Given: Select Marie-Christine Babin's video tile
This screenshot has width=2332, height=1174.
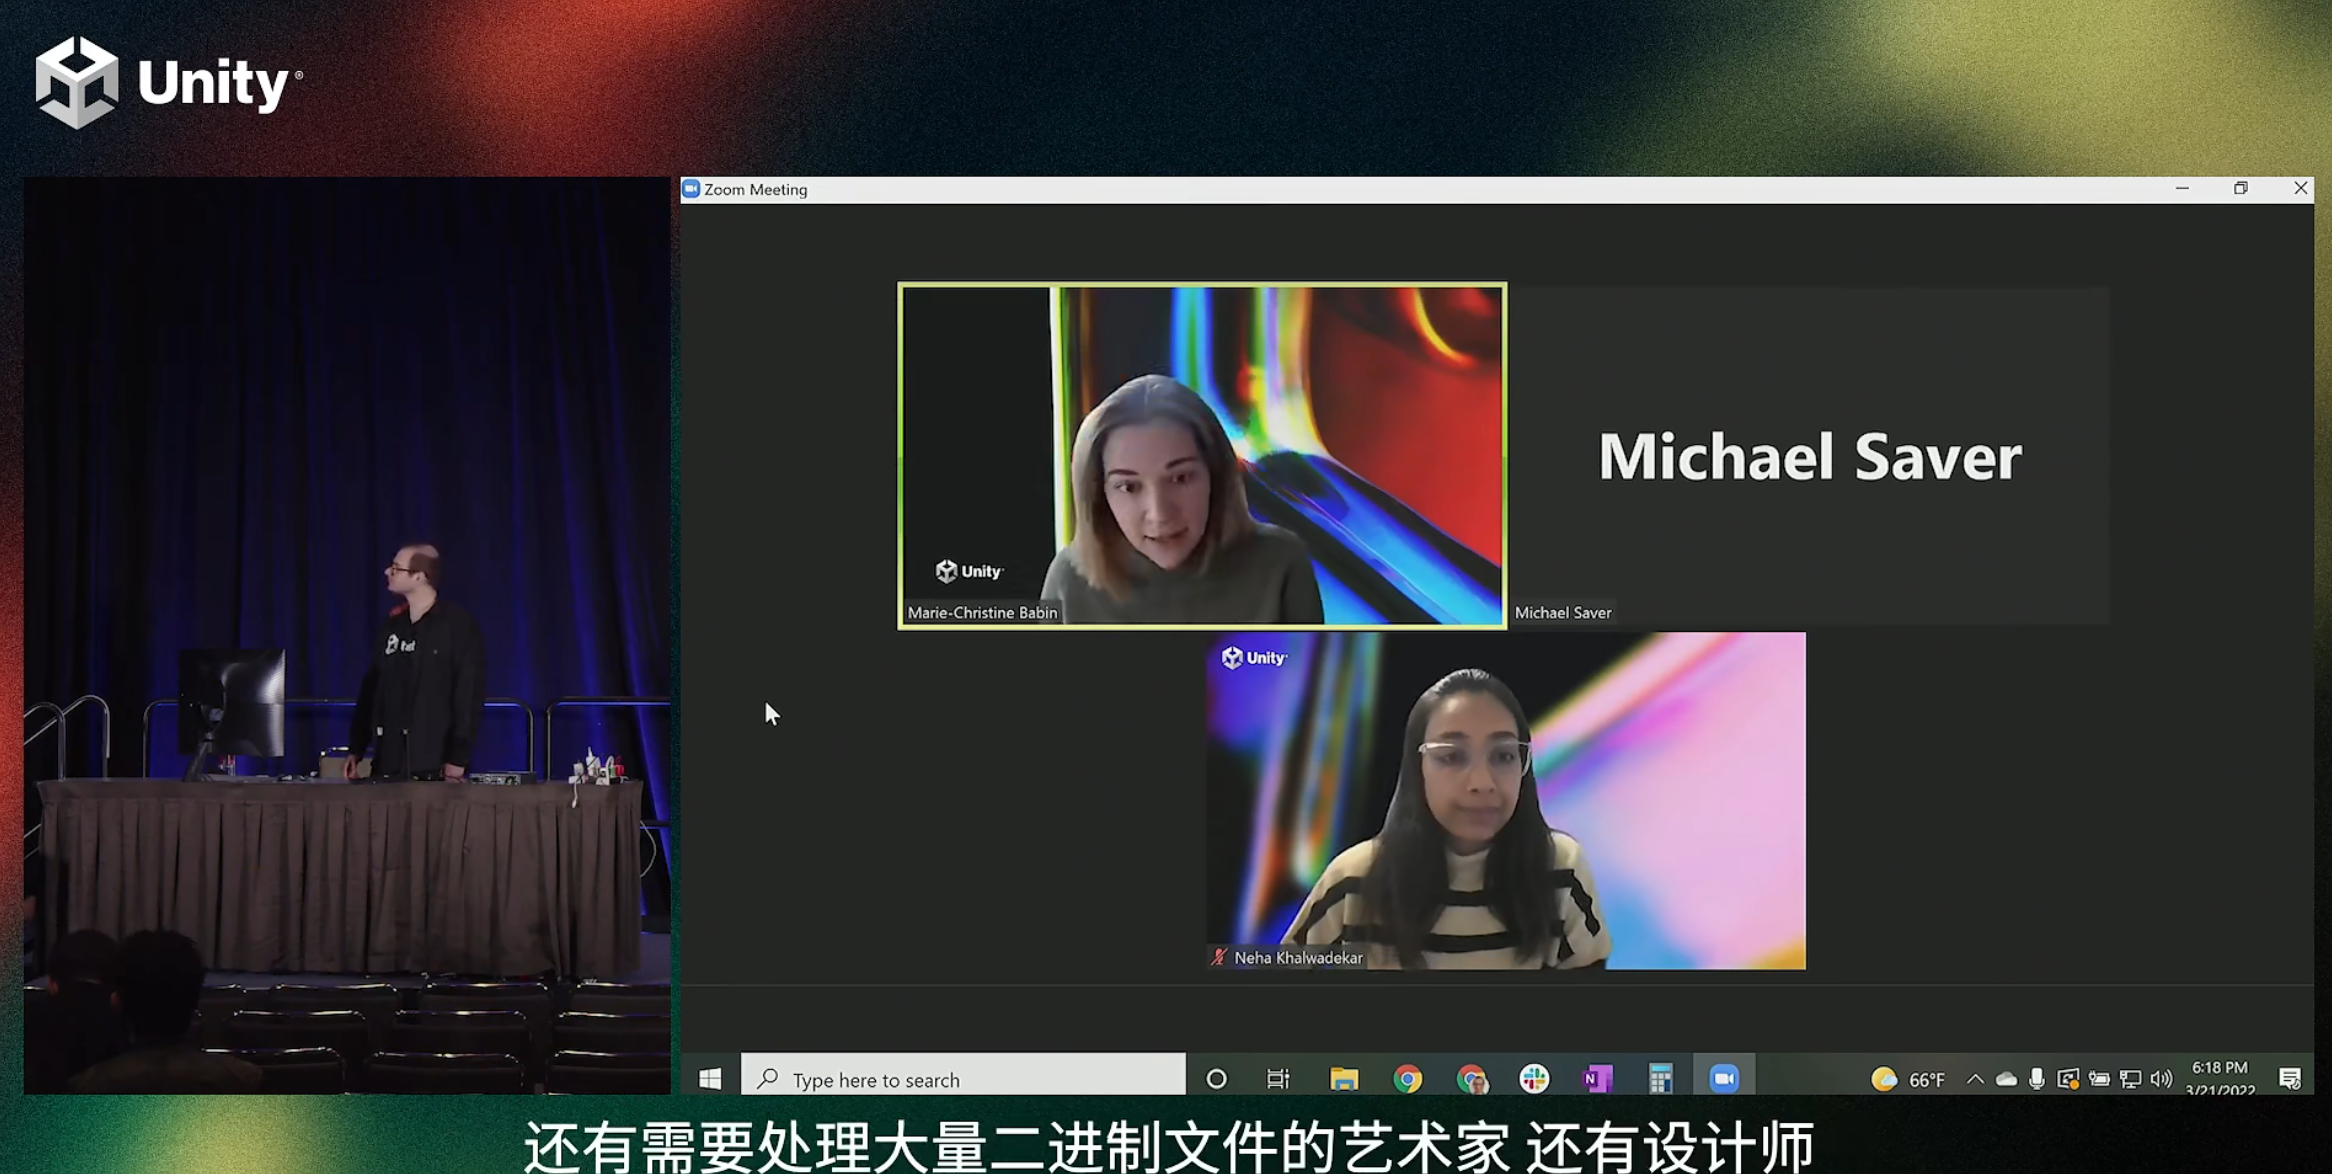Looking at the screenshot, I should [x=1202, y=455].
